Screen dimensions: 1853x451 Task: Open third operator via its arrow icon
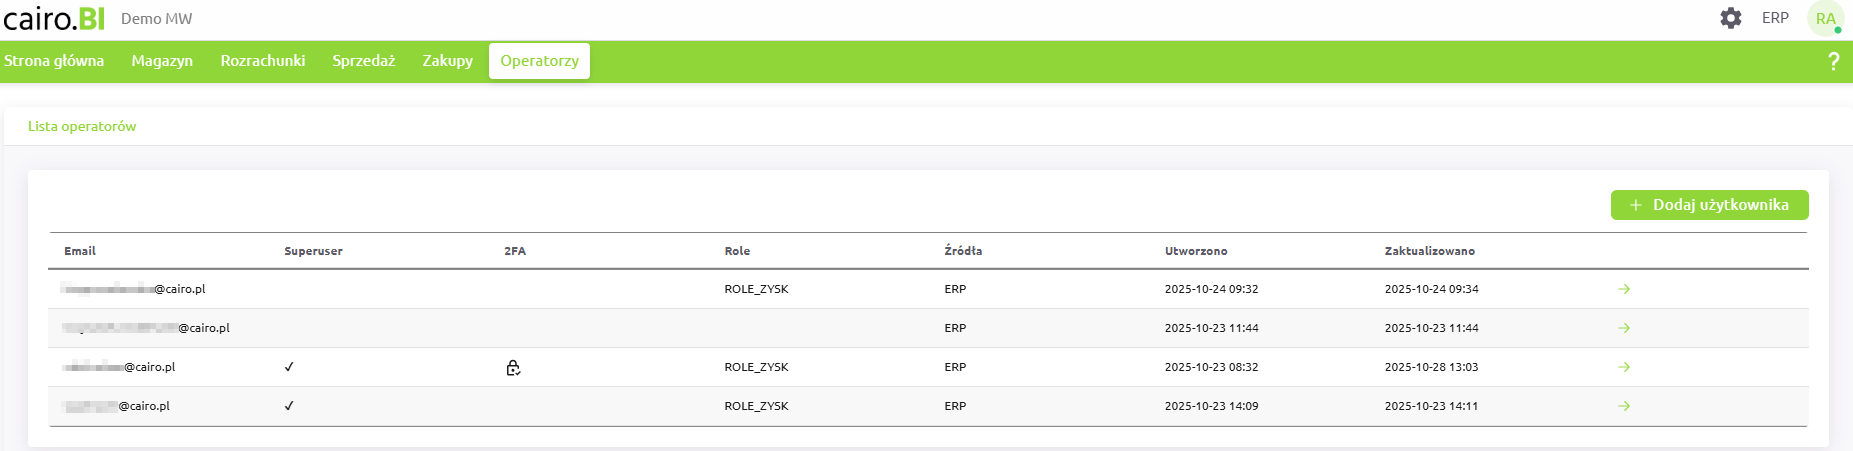(x=1624, y=367)
